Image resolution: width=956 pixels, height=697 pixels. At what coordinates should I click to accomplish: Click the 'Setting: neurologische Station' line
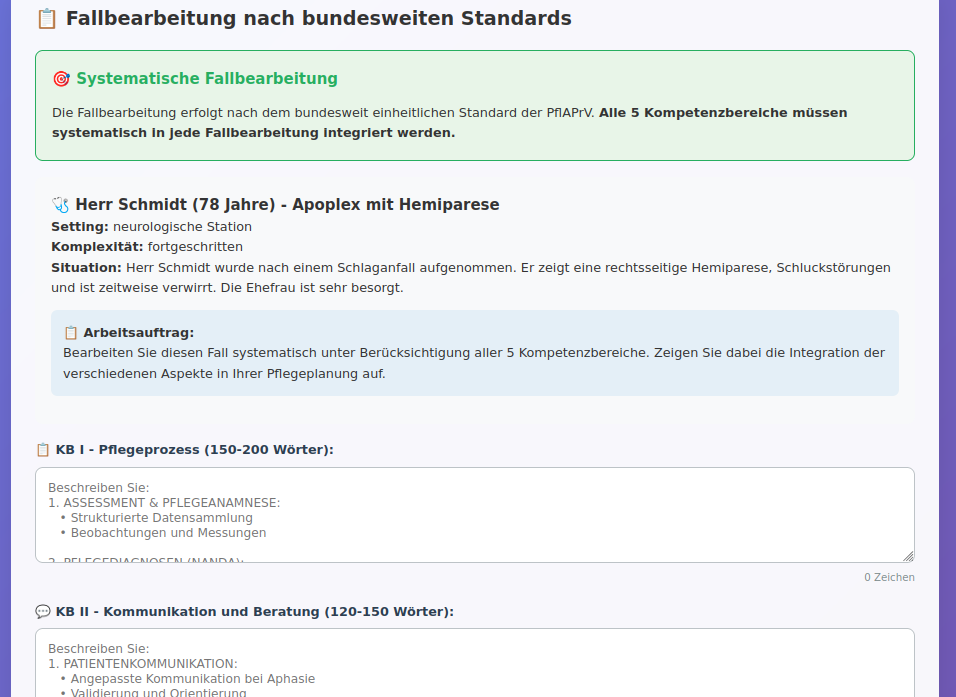coord(151,227)
